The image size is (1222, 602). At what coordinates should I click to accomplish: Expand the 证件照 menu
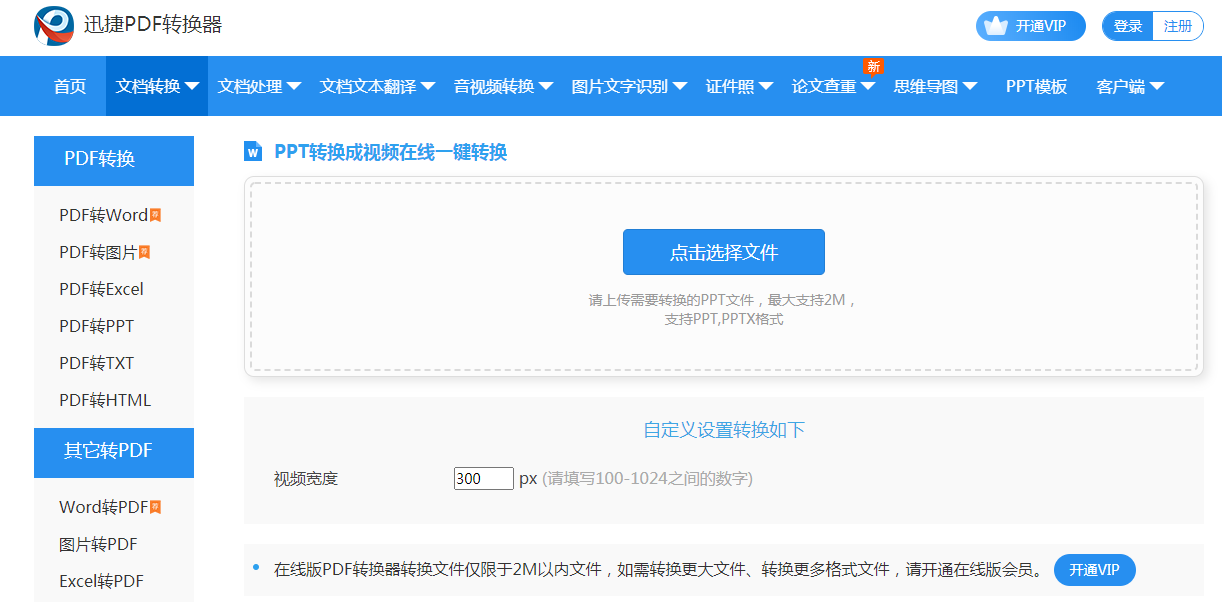pos(739,86)
